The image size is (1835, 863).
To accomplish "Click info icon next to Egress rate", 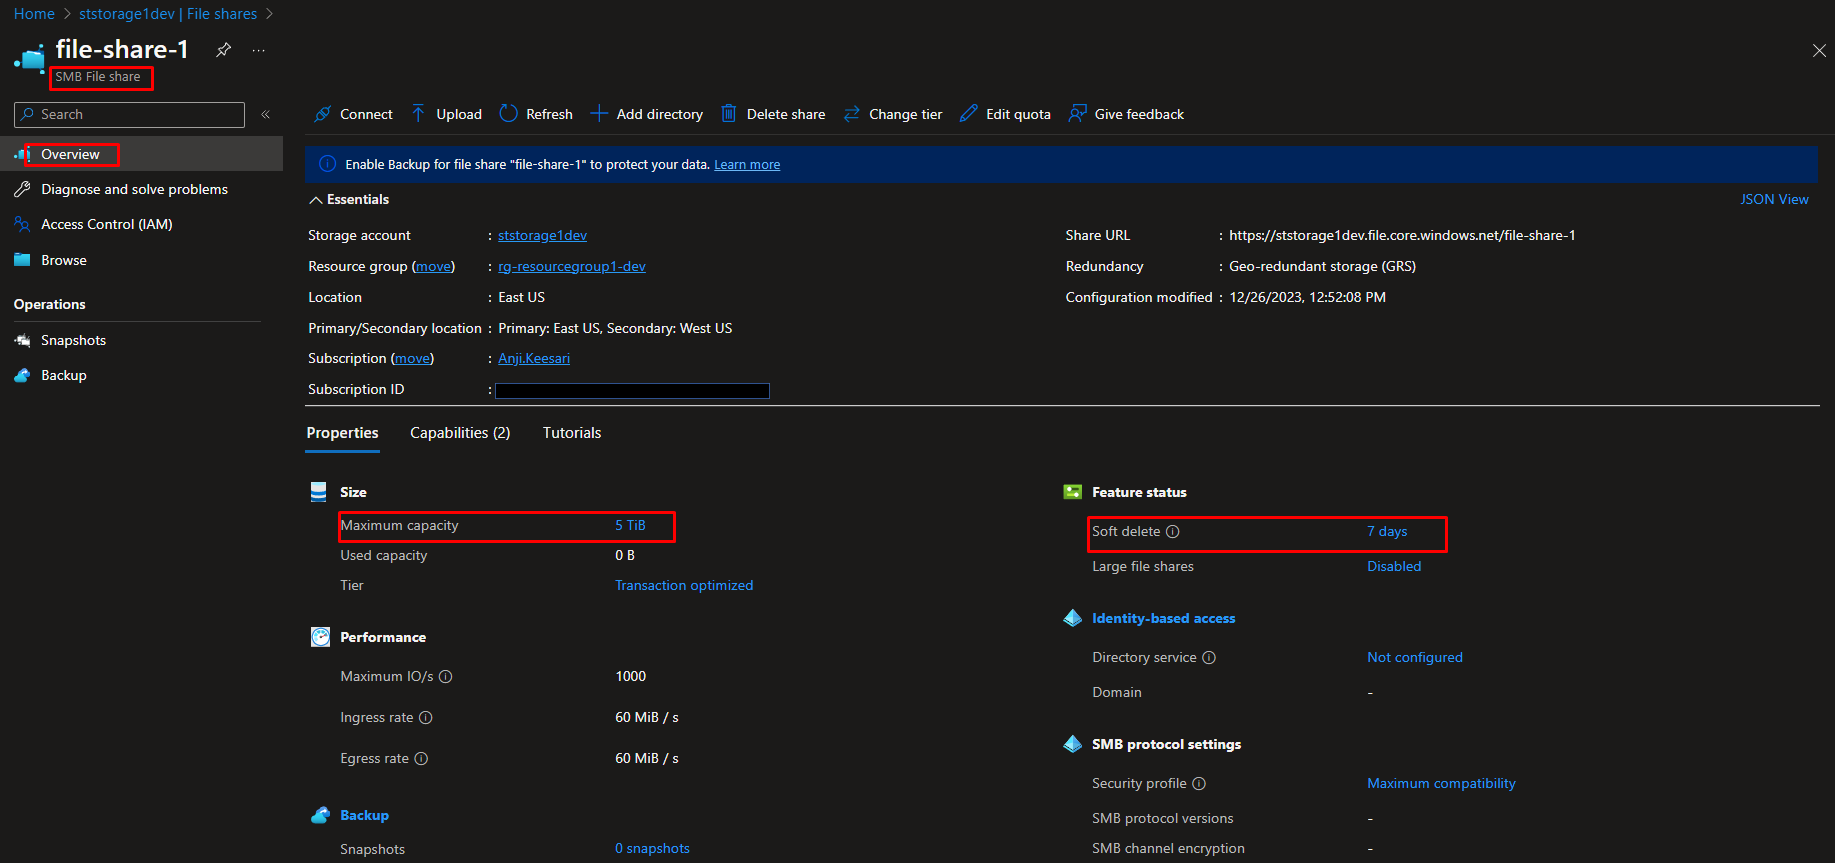I will point(421,759).
